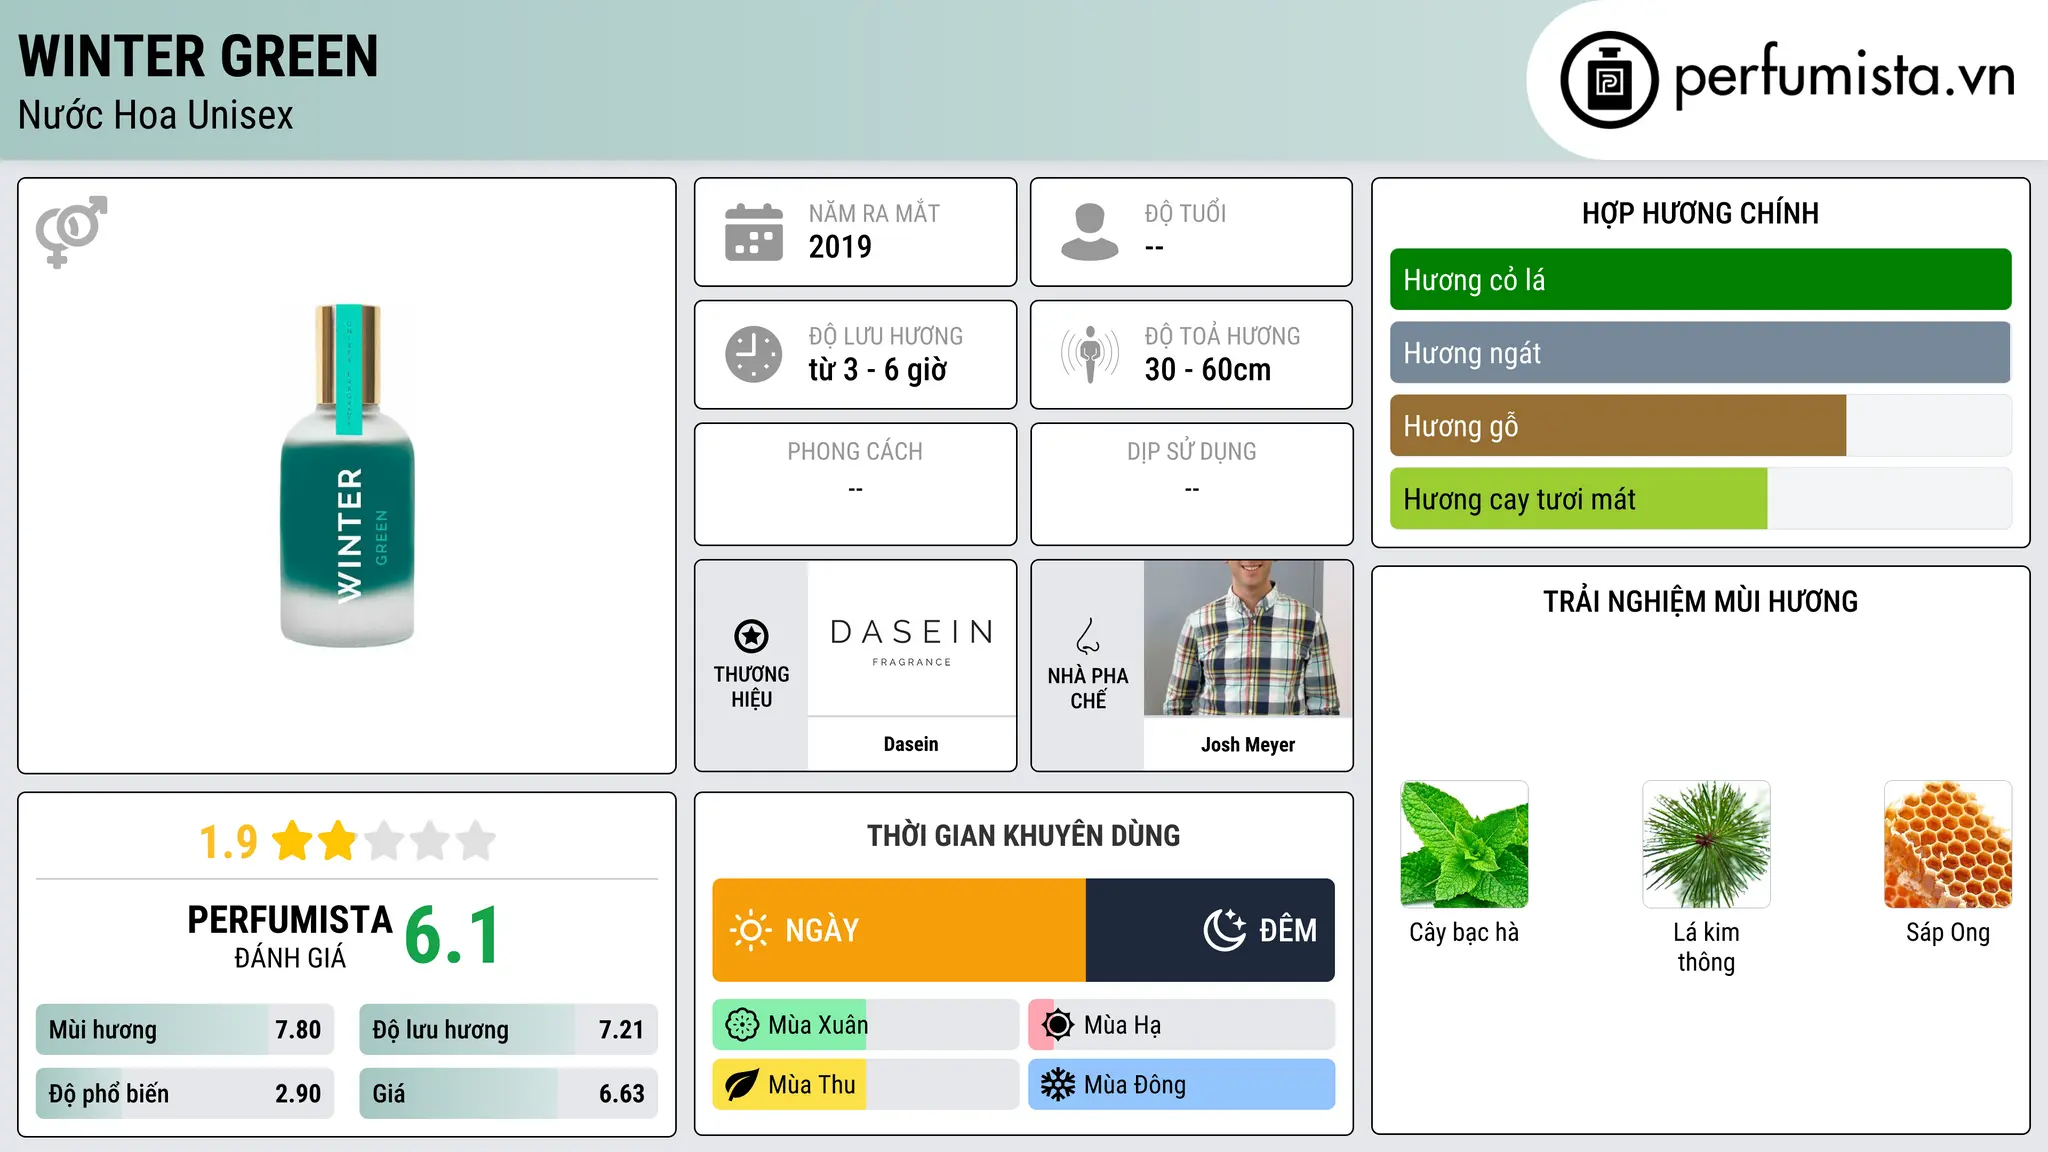Screen dimensions: 2048x1152
Task: Click the perfumista.vn bottle logo icon
Action: (1609, 80)
